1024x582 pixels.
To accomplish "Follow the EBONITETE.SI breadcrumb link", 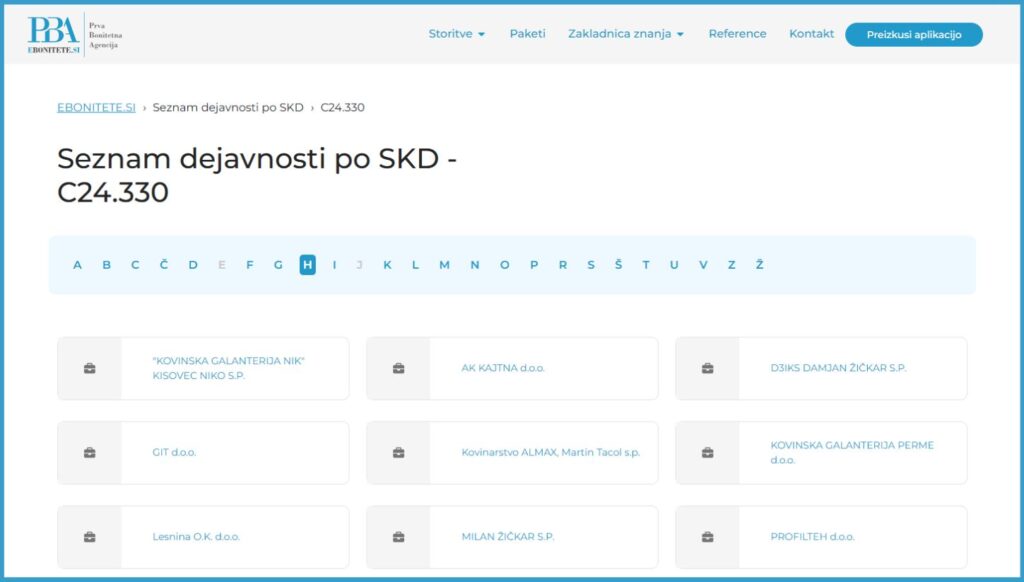I will coord(96,107).
